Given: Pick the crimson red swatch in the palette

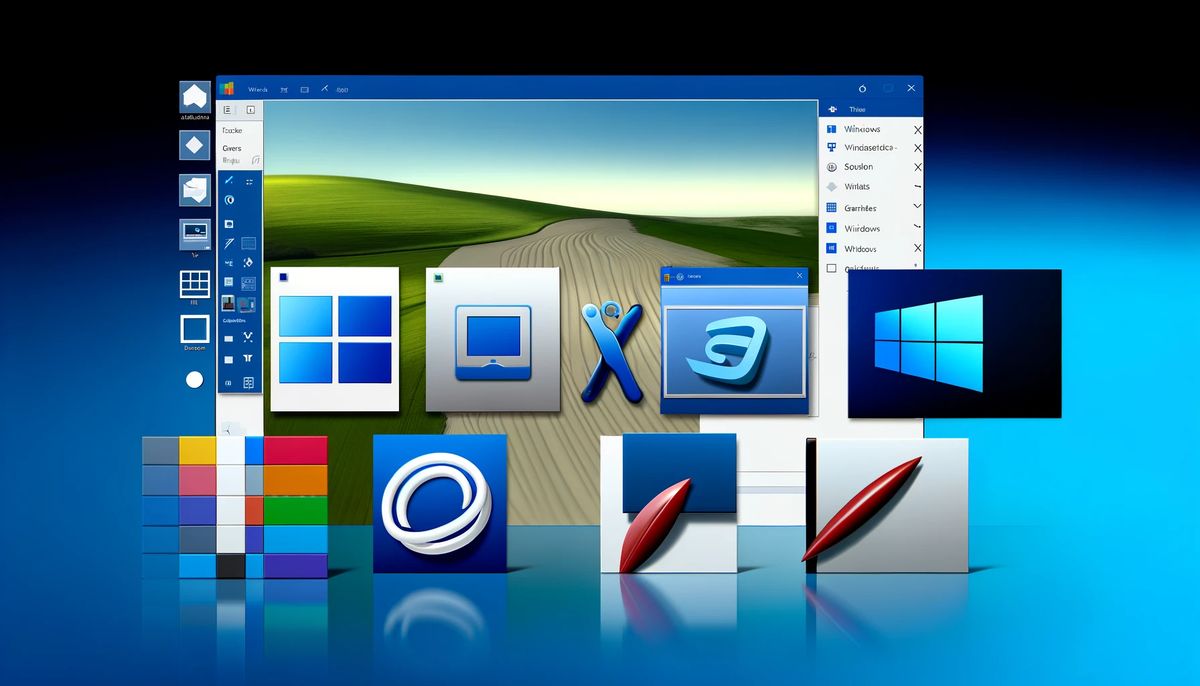Looking at the screenshot, I should click(x=295, y=451).
